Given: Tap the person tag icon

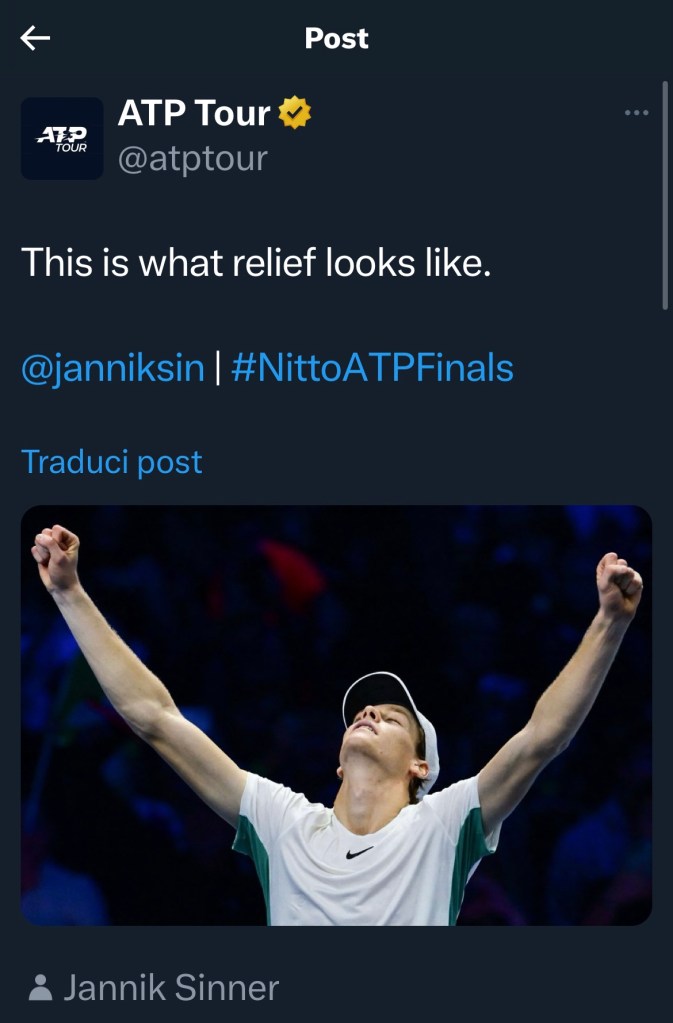Looking at the screenshot, I should [40, 989].
